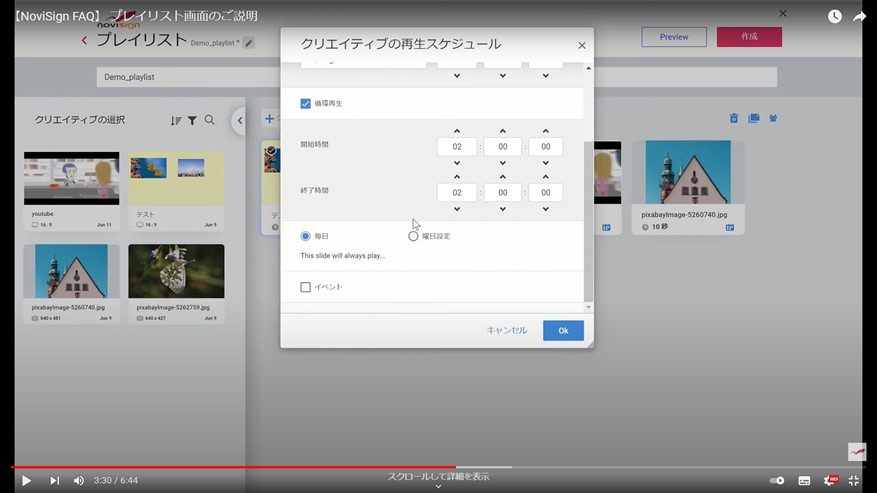Decrease the 終了時間 second value
The image size is (877, 493).
[x=545, y=209]
